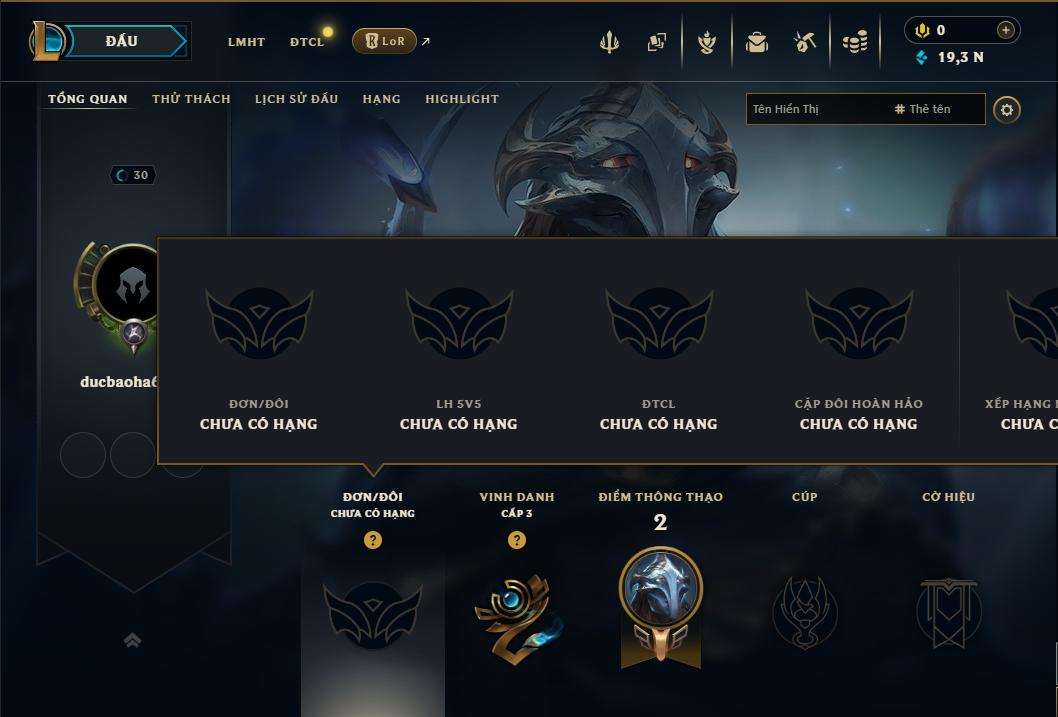Select the mastery champion portrait thumbnail

click(x=661, y=585)
